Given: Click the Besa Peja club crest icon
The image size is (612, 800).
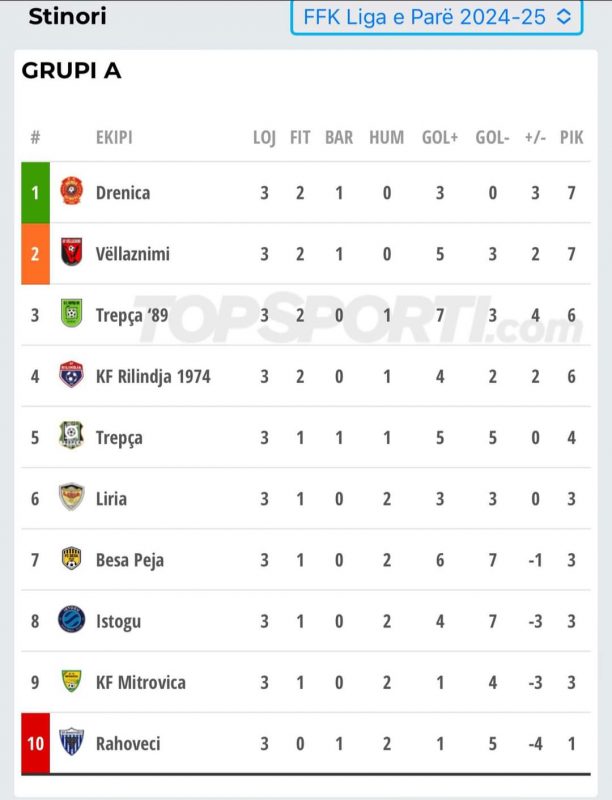Looking at the screenshot, I should [71, 558].
